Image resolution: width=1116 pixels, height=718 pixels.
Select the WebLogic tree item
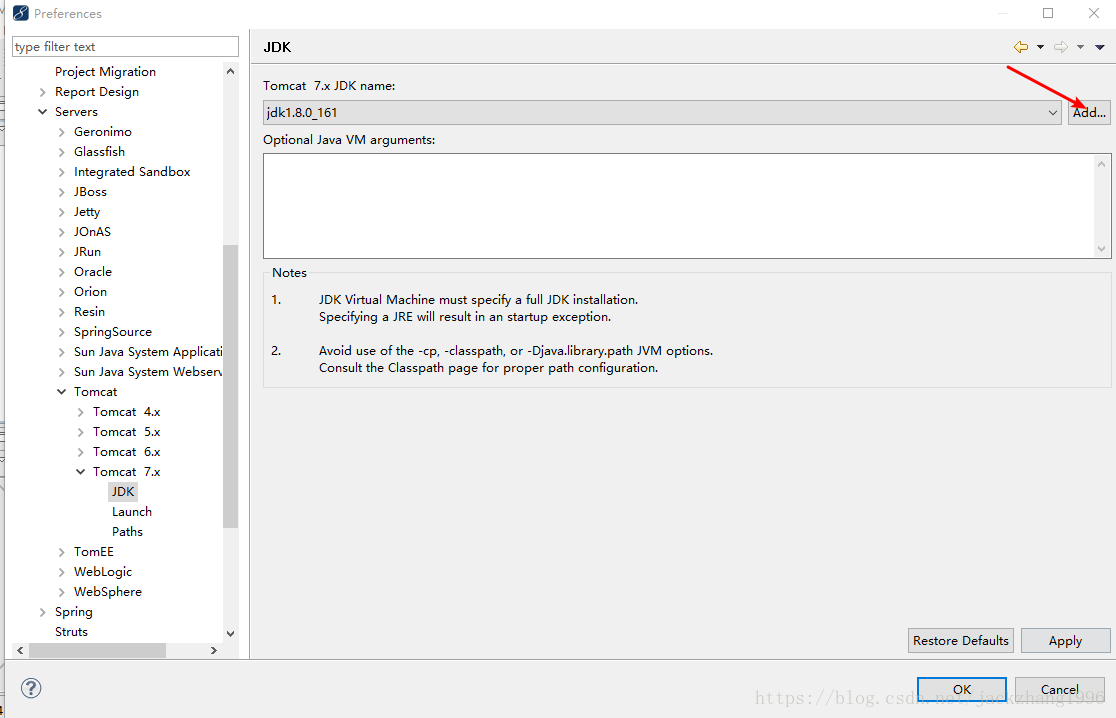(x=103, y=571)
